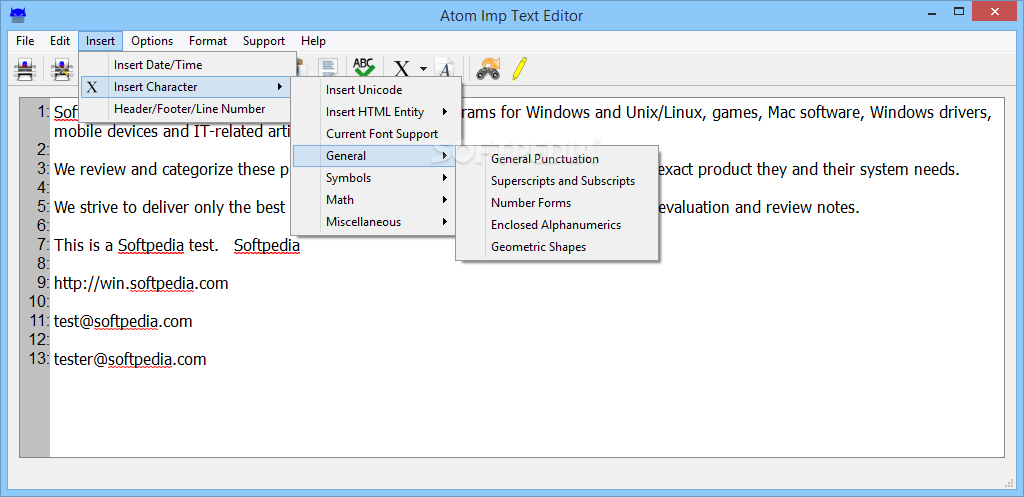
Task: Open the Format menu
Action: (x=208, y=40)
